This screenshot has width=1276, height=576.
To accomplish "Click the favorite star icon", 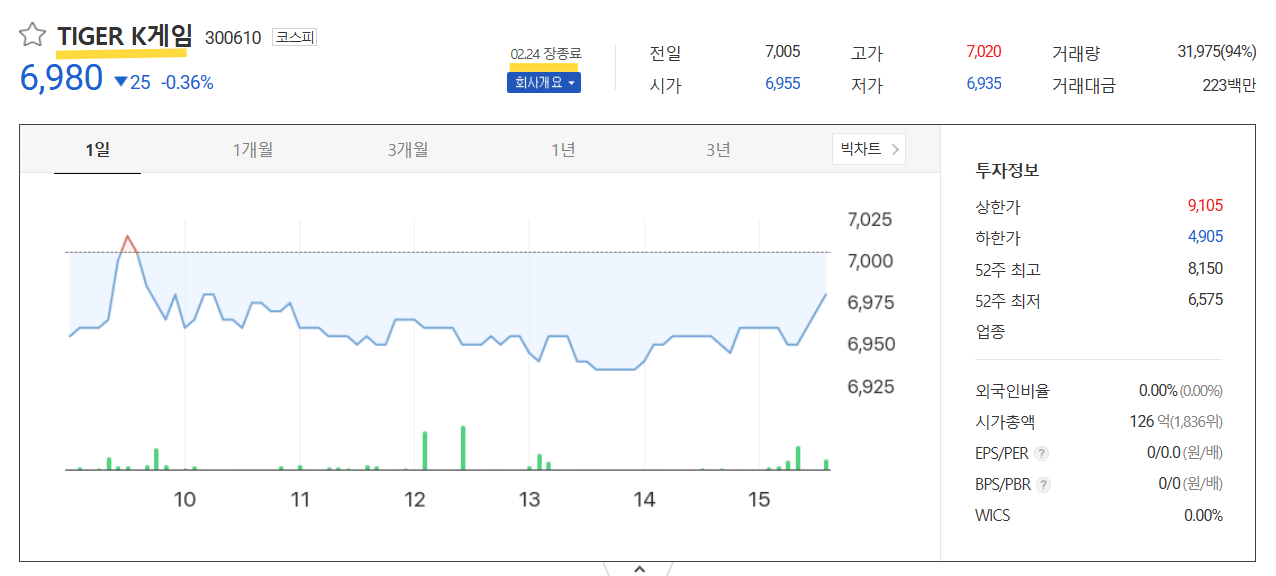I will [x=33, y=33].
